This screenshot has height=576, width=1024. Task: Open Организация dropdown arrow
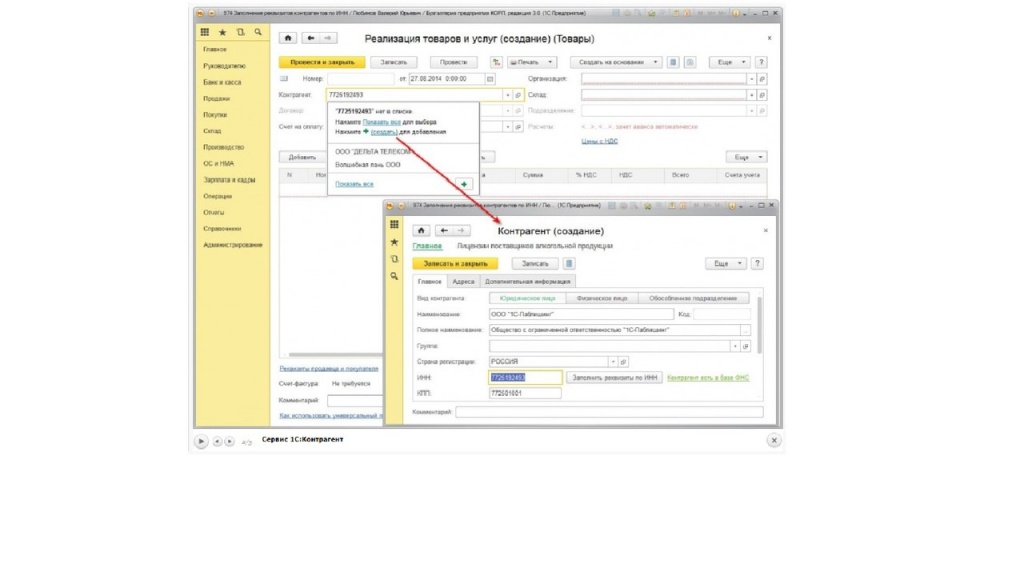point(752,79)
